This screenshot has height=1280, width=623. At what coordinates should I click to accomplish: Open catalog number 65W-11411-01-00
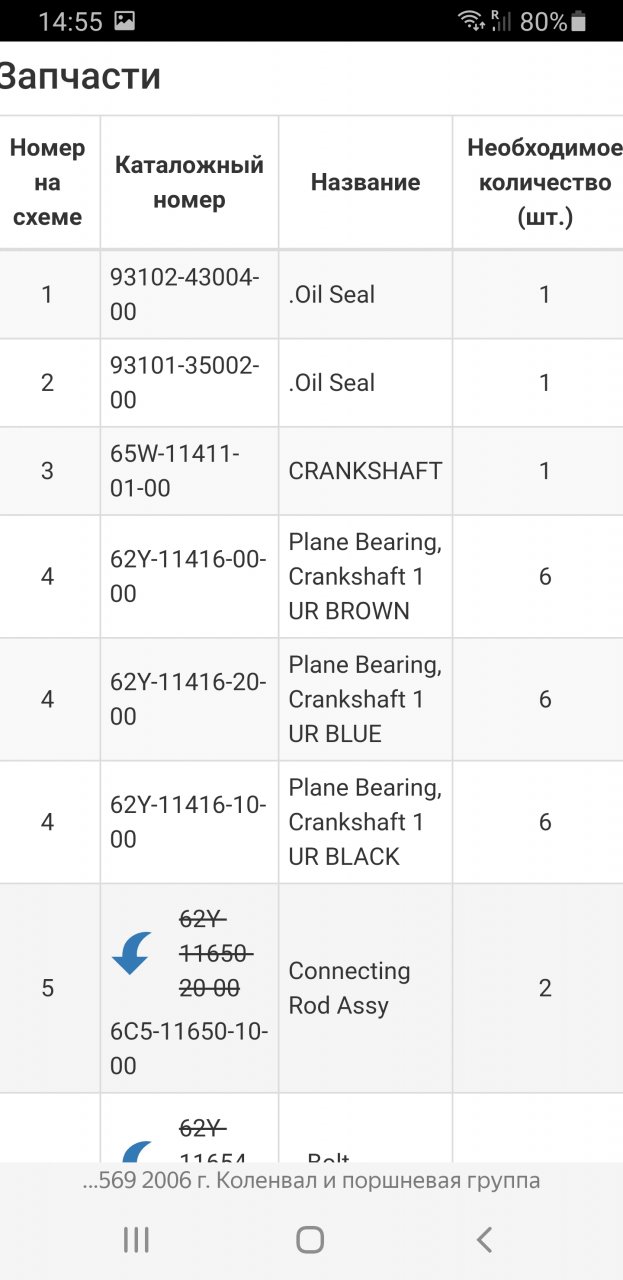pos(175,471)
